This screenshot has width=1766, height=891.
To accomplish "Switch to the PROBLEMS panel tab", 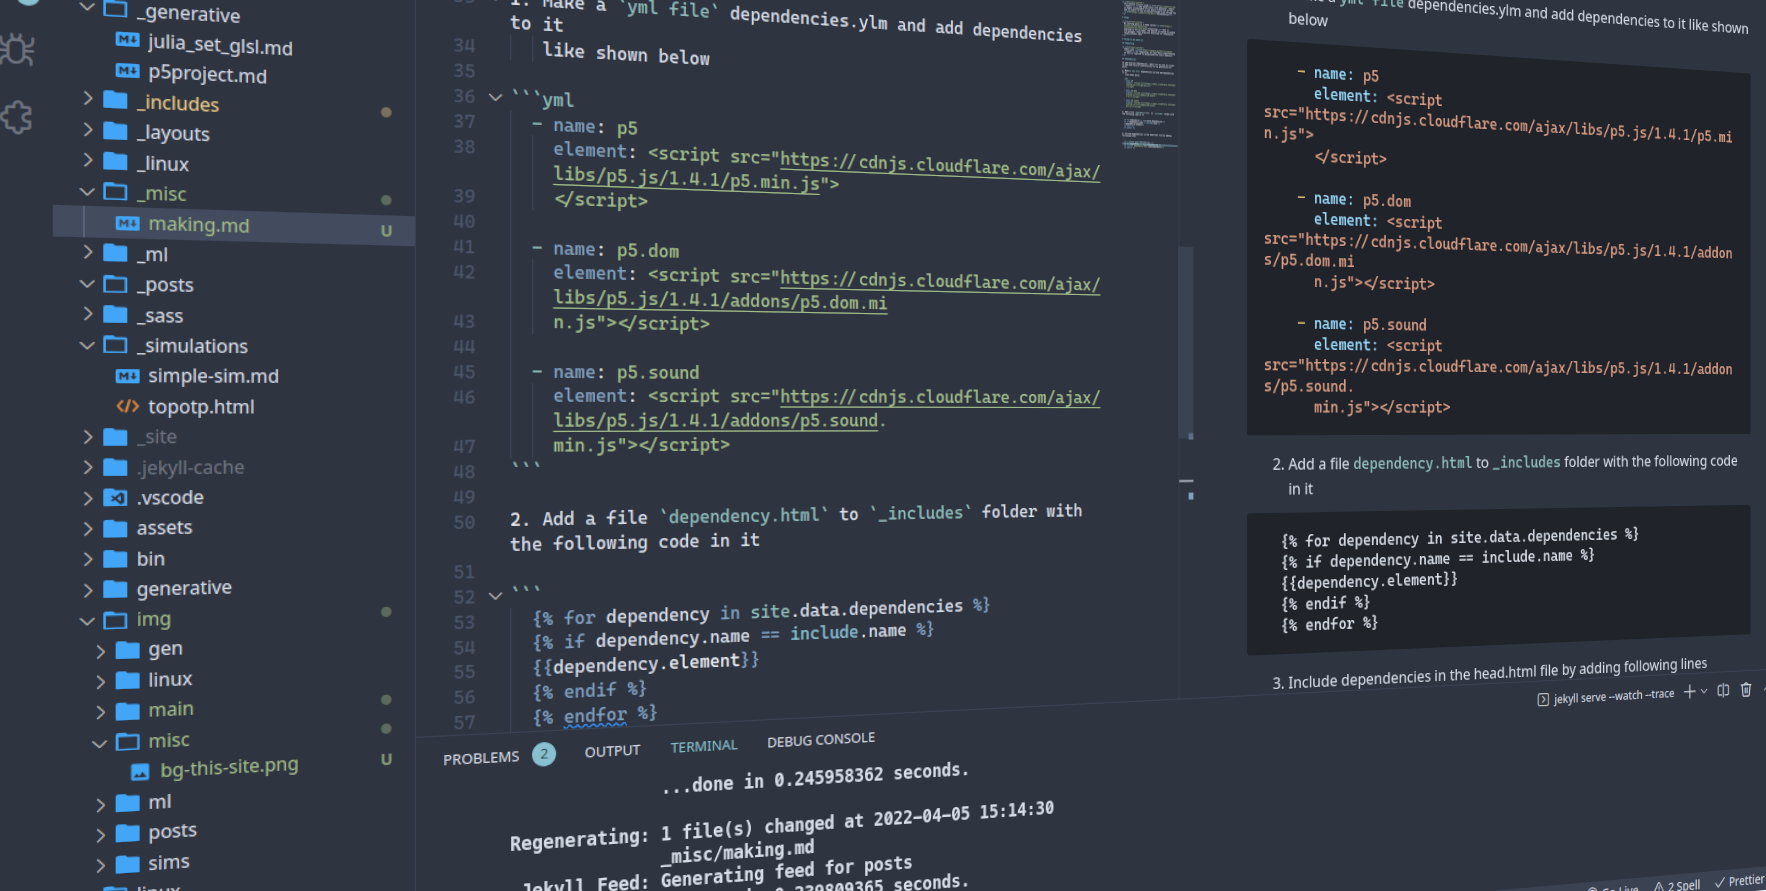I will [x=481, y=758].
